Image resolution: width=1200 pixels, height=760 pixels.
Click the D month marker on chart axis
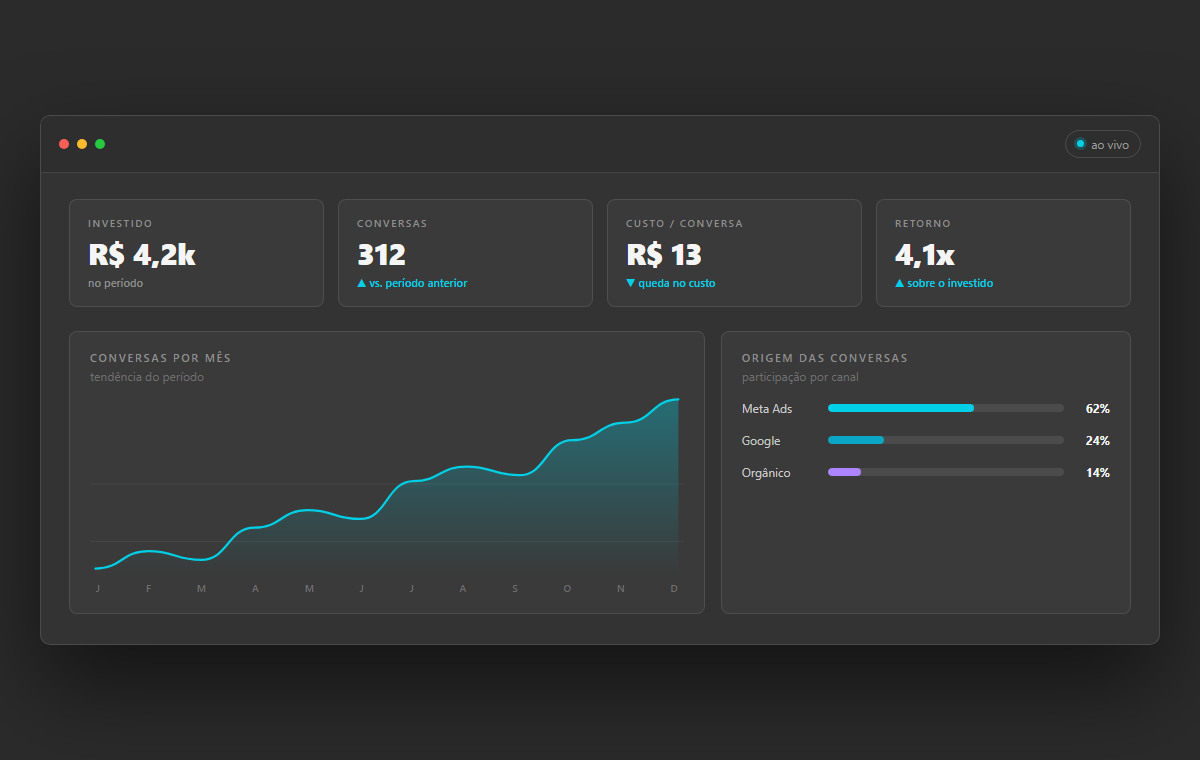click(x=674, y=589)
